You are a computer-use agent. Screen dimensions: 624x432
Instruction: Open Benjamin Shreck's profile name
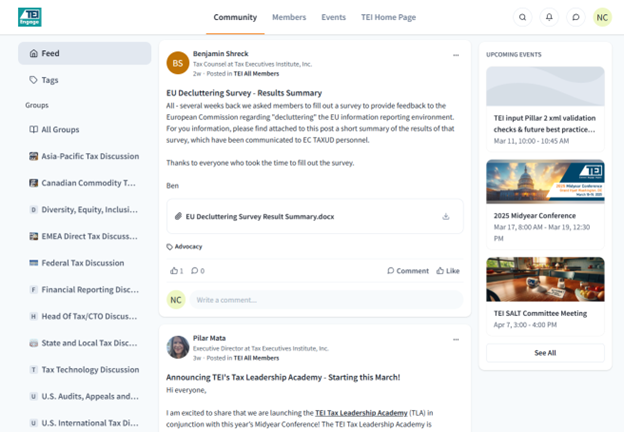click(220, 53)
